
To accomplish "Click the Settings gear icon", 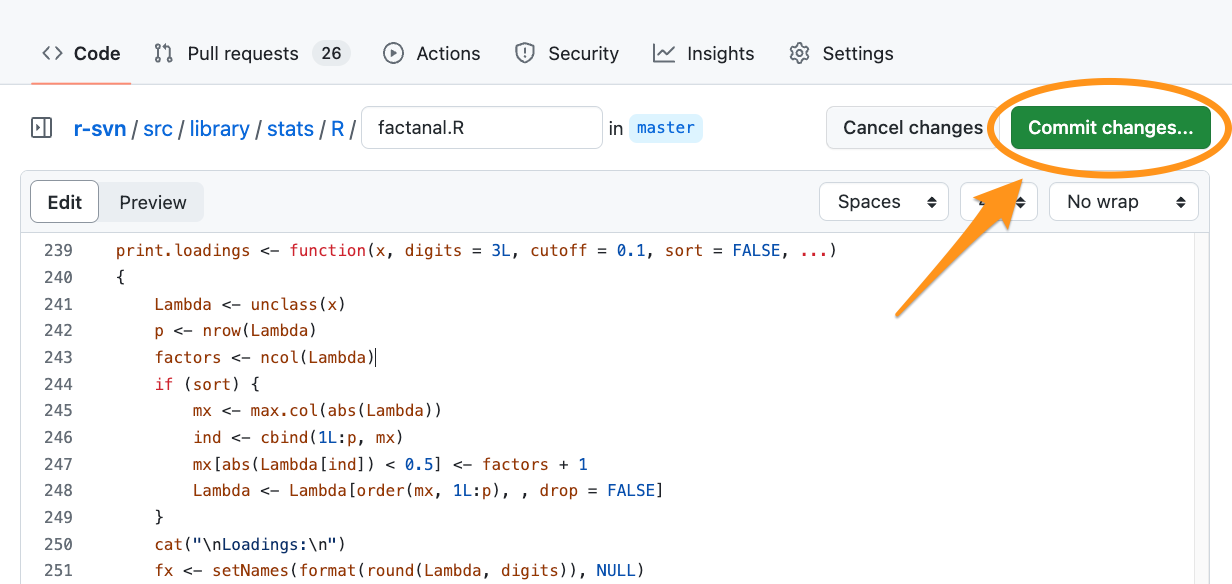I will 799,54.
